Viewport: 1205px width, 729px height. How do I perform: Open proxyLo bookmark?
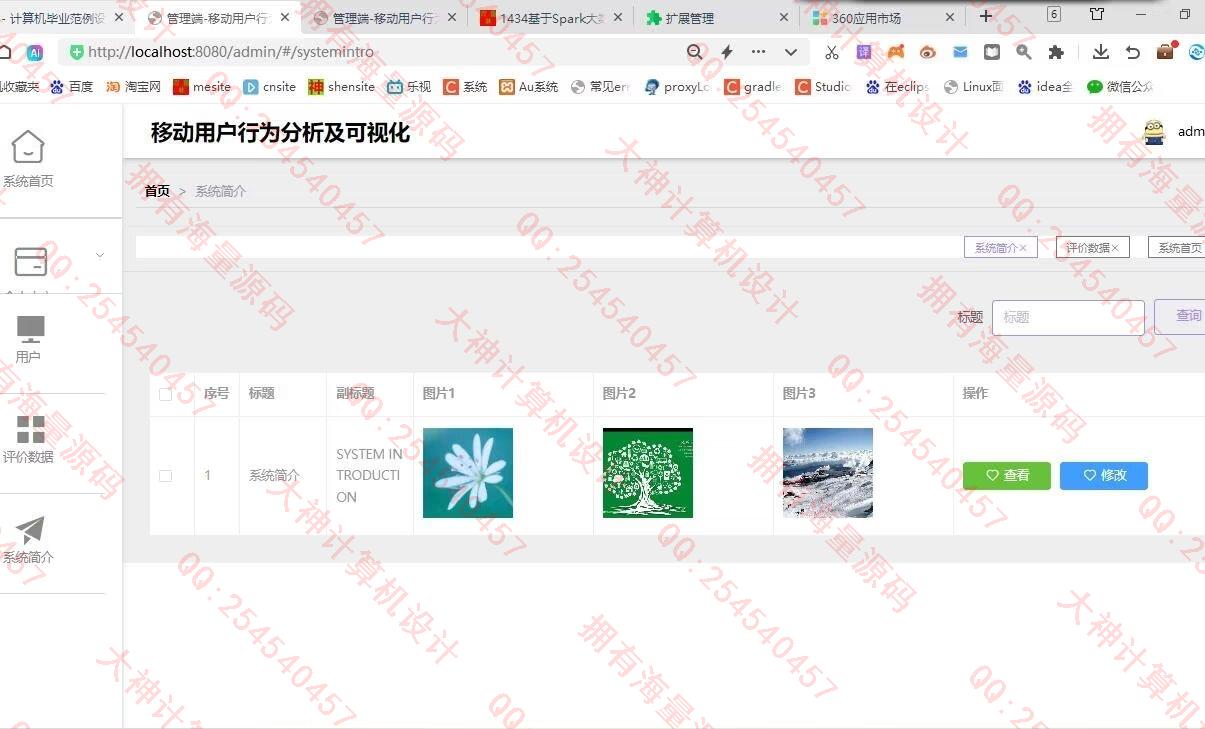click(x=678, y=87)
